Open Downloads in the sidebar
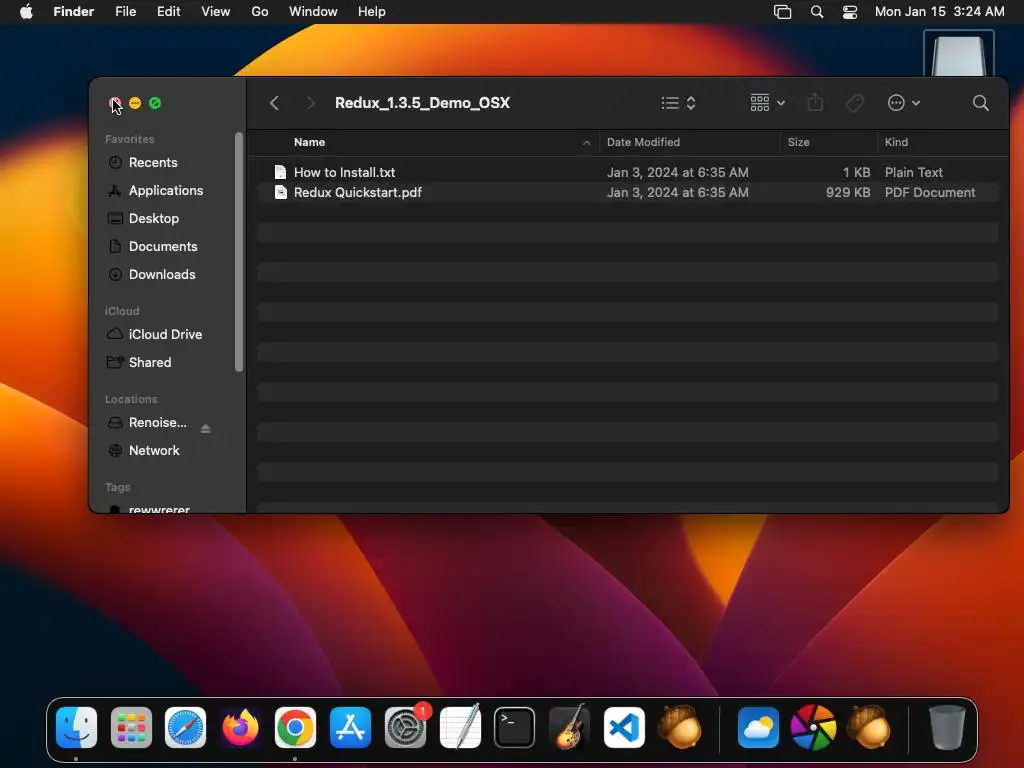This screenshot has height=768, width=1024. click(x=162, y=275)
